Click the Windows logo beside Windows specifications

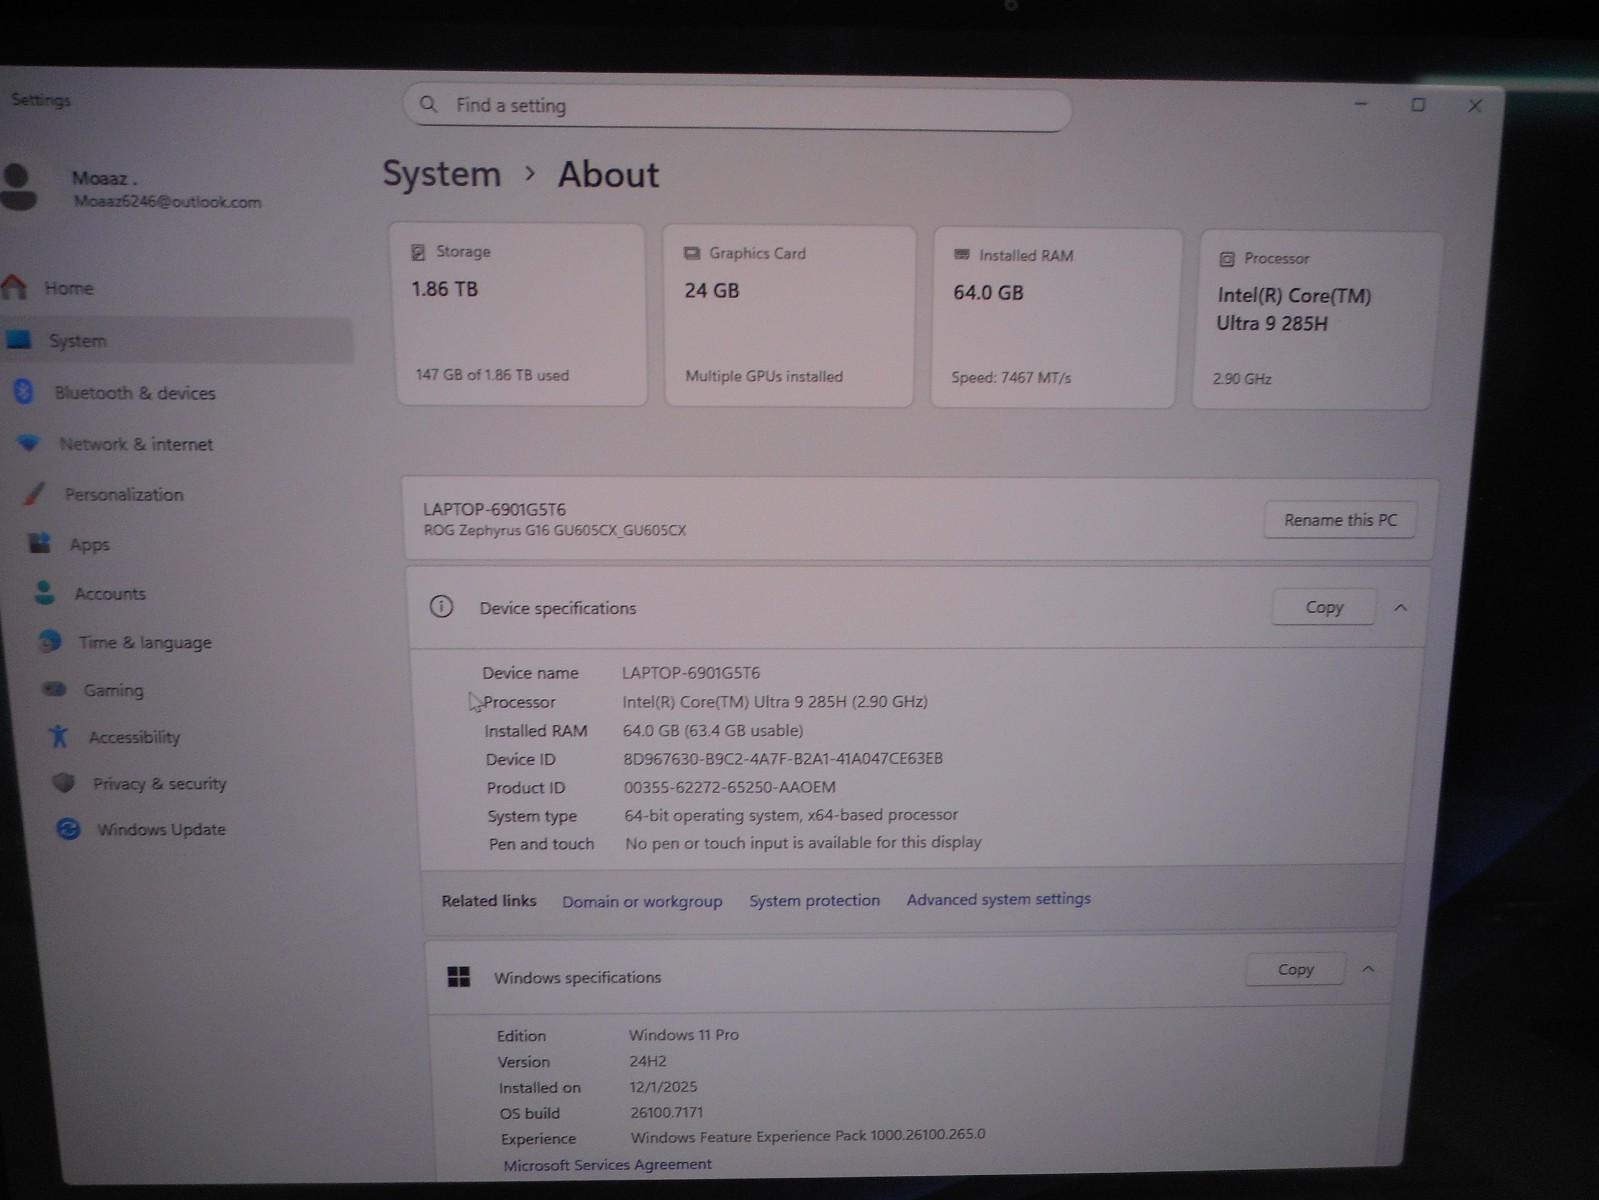(x=459, y=977)
